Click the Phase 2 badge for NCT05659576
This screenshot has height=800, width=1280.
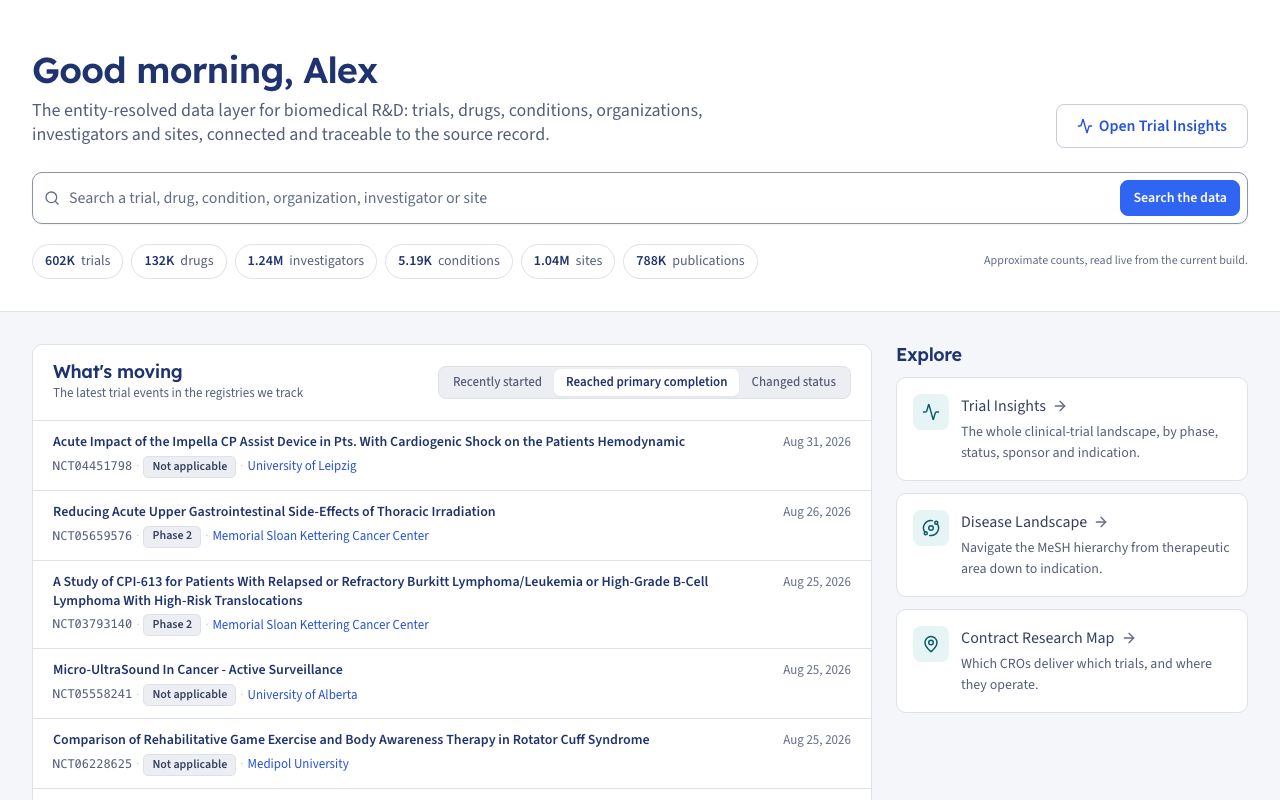(x=172, y=536)
